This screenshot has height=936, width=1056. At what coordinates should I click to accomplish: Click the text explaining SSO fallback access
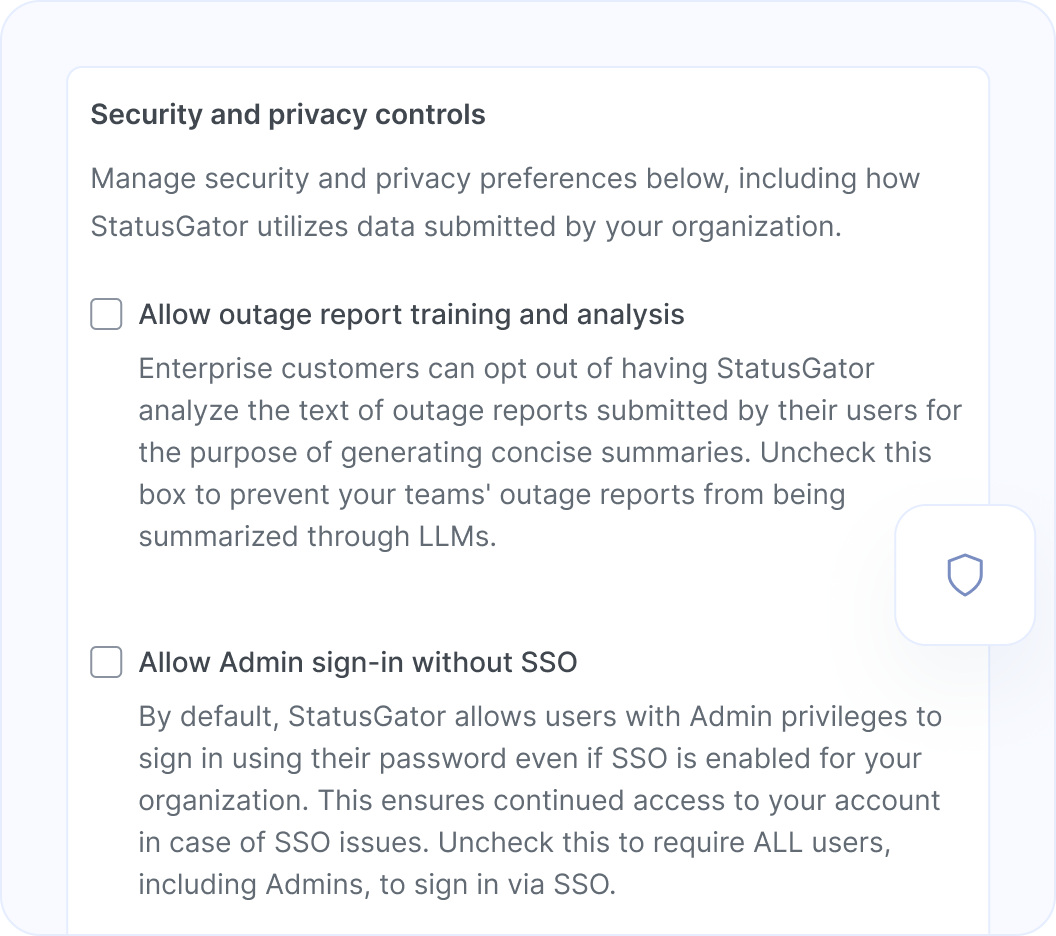[538, 800]
